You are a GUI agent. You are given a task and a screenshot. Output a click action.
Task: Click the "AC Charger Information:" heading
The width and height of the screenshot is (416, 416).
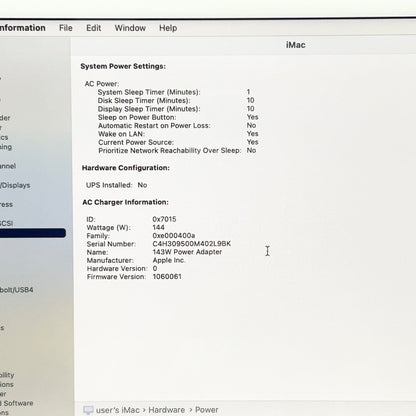(125, 202)
